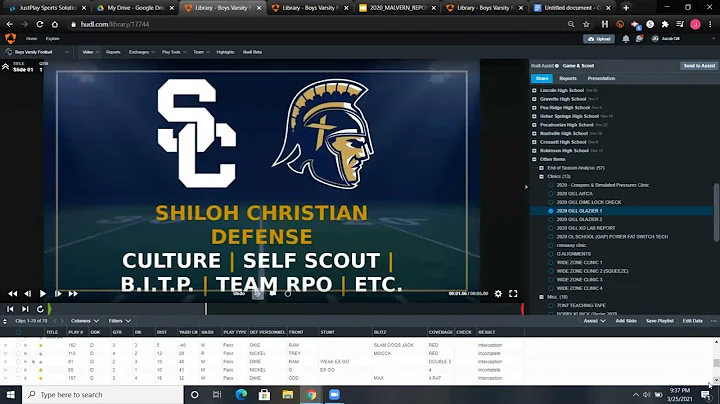Open the Filters dropdown
Screen dimensions: 720x404
coord(119,321)
